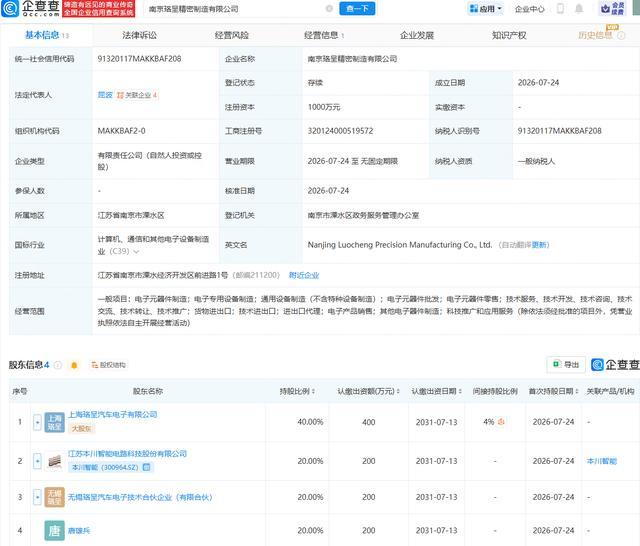The width and height of the screenshot is (640, 546).
Task: Select the 基本信息 tab
Action: [x=47, y=35]
